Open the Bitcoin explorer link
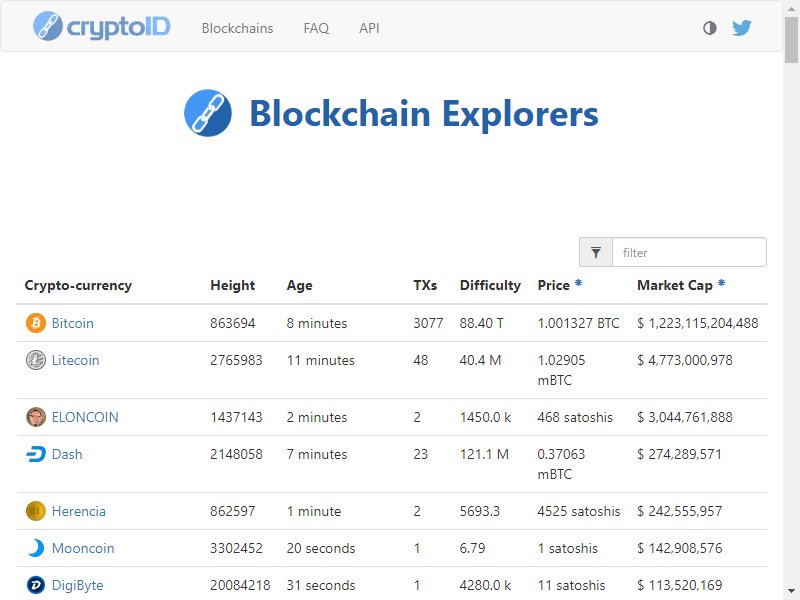The height and width of the screenshot is (600, 800). tap(72, 323)
